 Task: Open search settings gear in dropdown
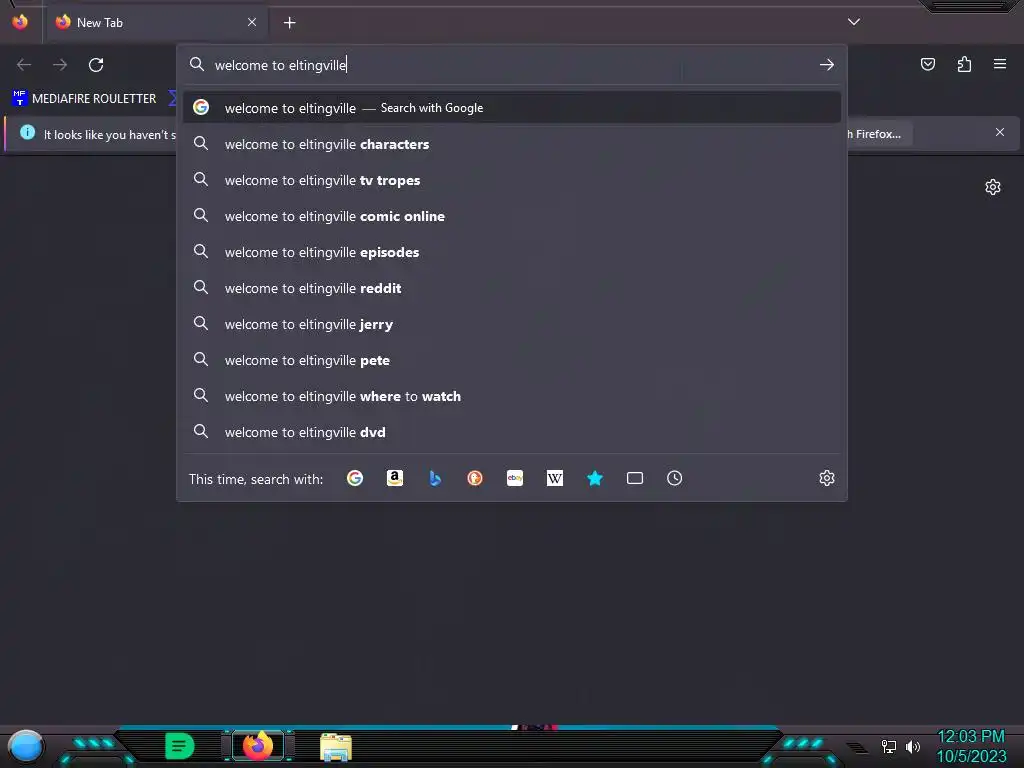pos(827,478)
